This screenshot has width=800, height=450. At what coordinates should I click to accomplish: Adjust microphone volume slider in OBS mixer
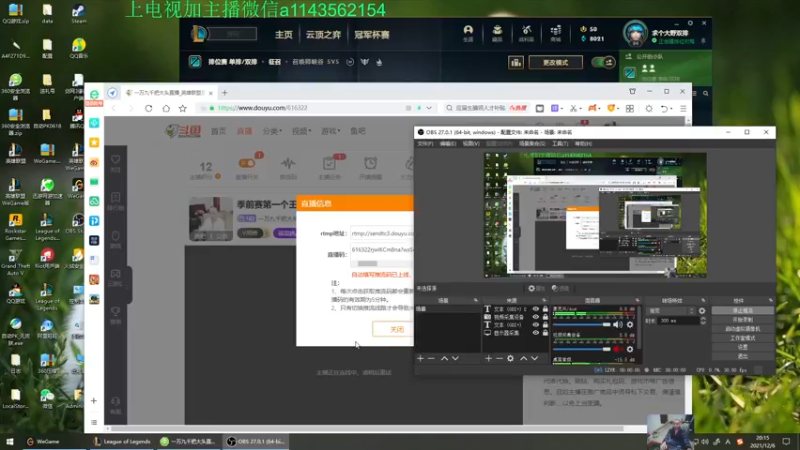[x=582, y=324]
